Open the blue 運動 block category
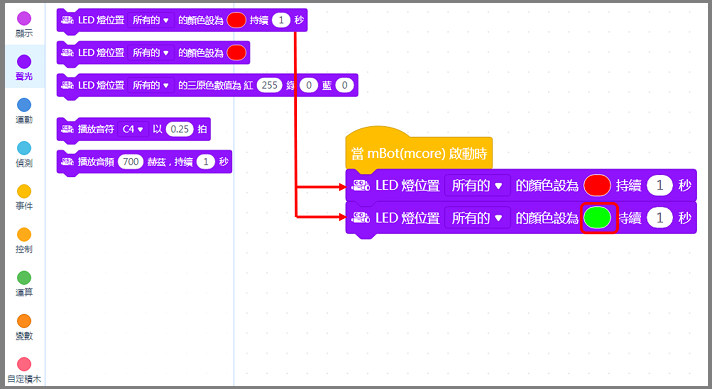This screenshot has width=712, height=389. 24,105
